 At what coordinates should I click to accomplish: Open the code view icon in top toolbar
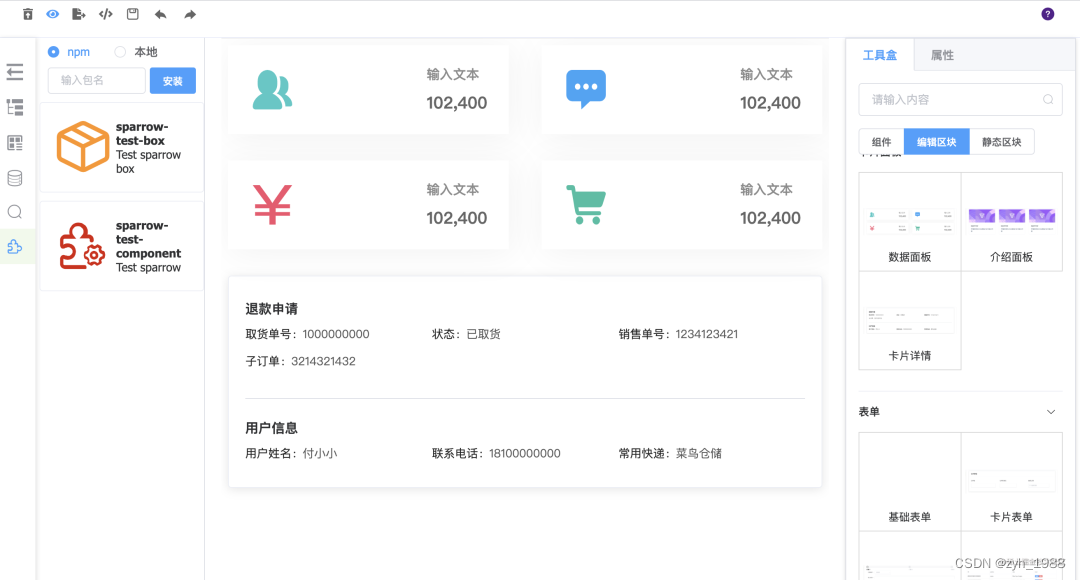click(105, 14)
